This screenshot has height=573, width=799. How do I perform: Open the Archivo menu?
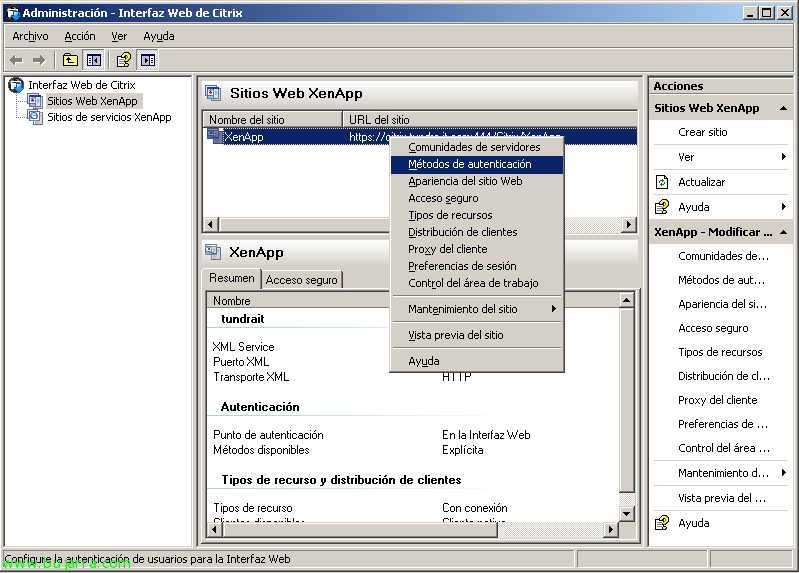30,36
